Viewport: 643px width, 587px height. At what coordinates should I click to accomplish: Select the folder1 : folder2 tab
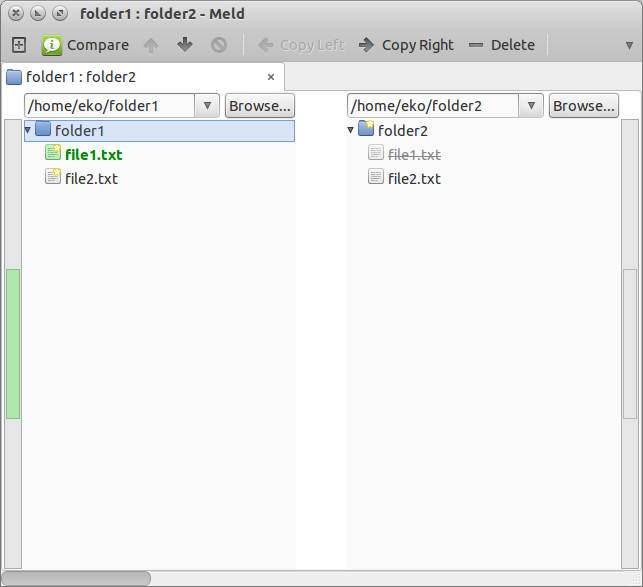(142, 77)
